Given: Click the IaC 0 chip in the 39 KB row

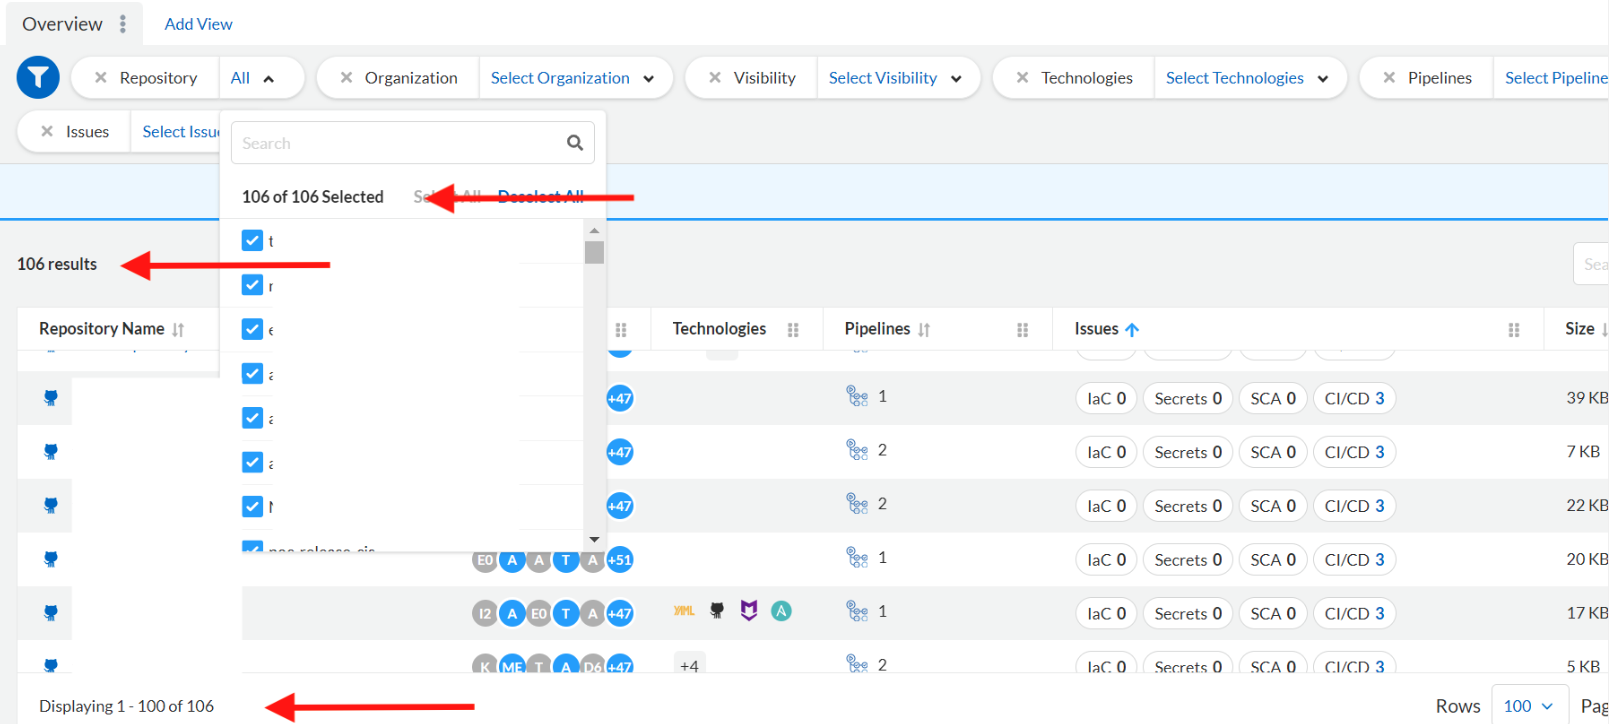Looking at the screenshot, I should (x=1106, y=399).
